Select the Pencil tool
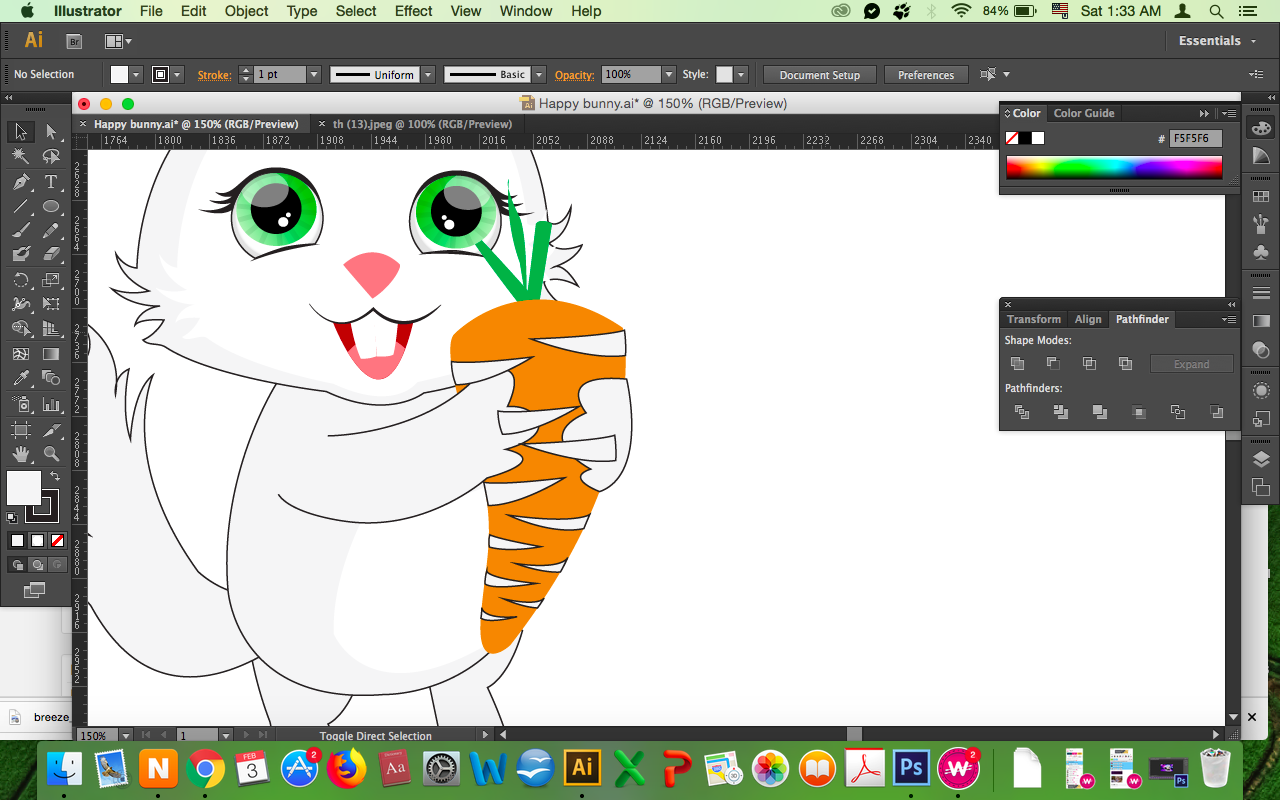Screen dimensions: 1280x800 51,231
